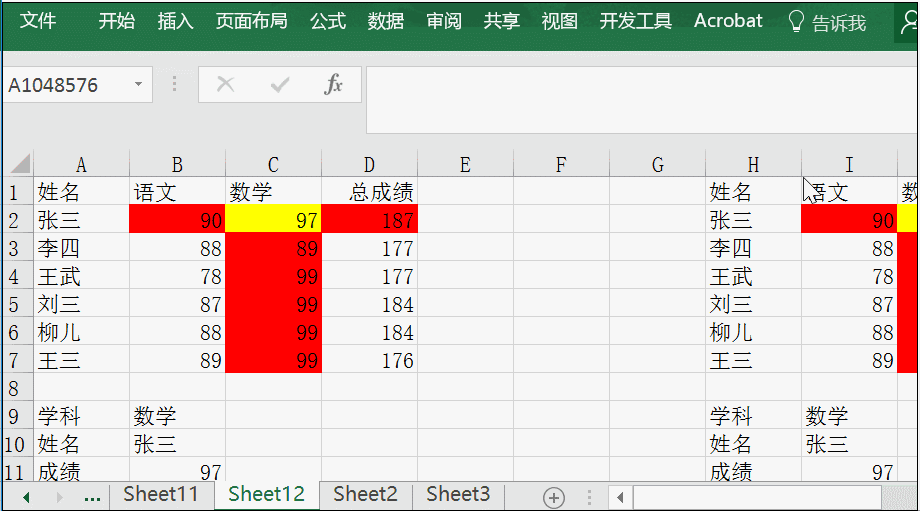Screen dimensions: 920x511
Task: Click the New sheet plus icon
Action: pos(553,498)
